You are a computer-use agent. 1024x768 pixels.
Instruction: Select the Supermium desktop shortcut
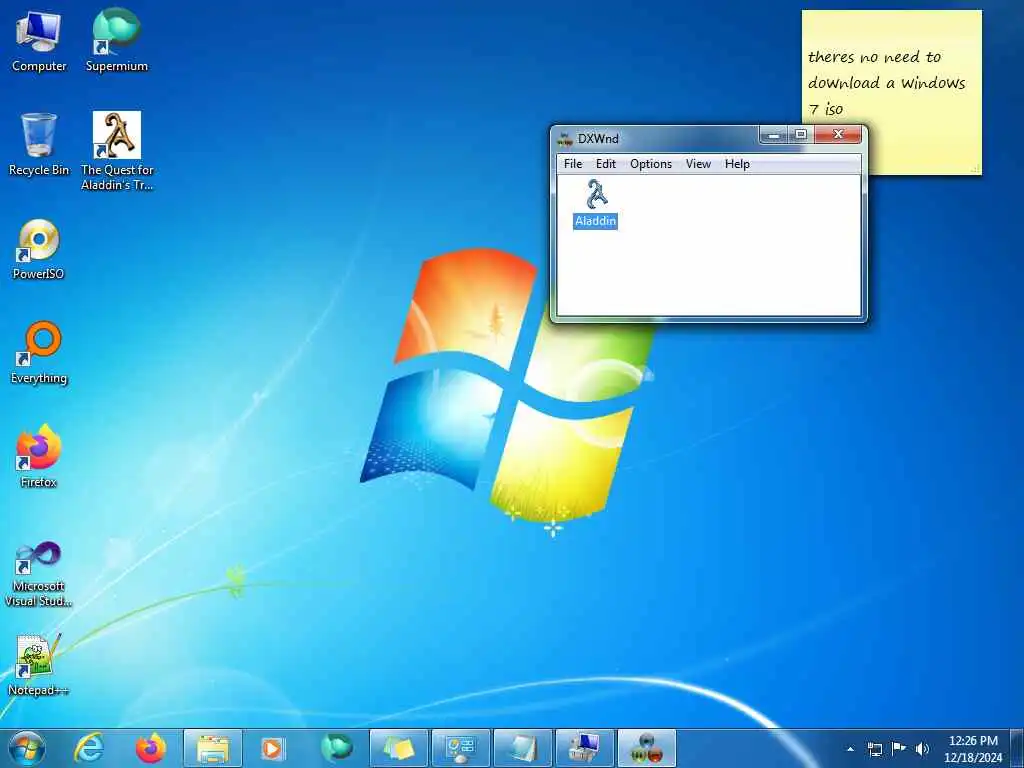[116, 42]
